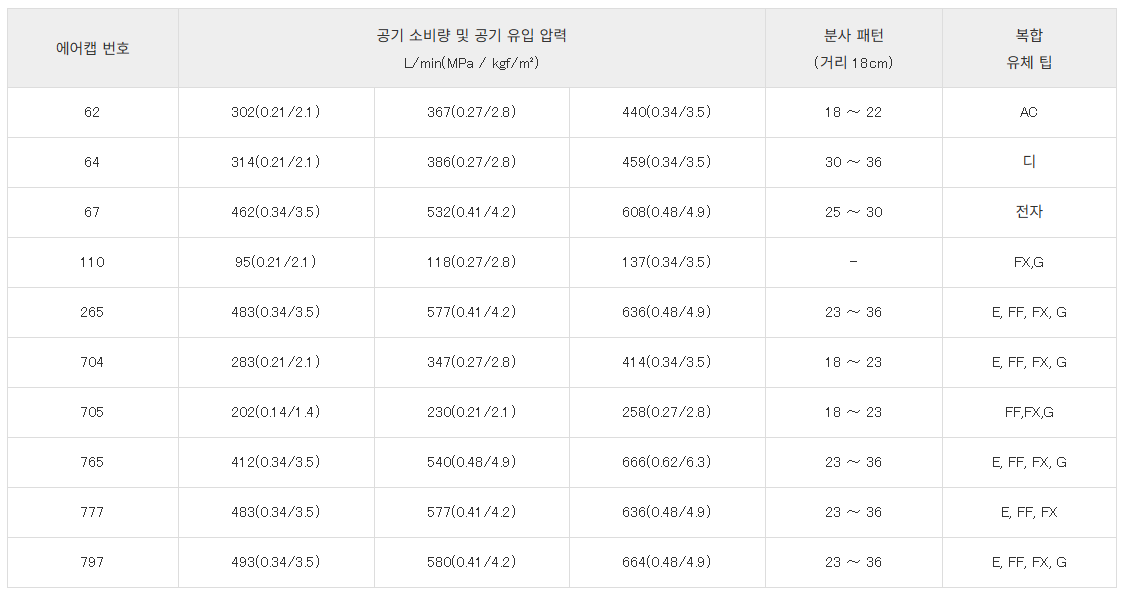1123x594 pixels.
Task: Click air cap number 62 cell
Action: coord(92,112)
